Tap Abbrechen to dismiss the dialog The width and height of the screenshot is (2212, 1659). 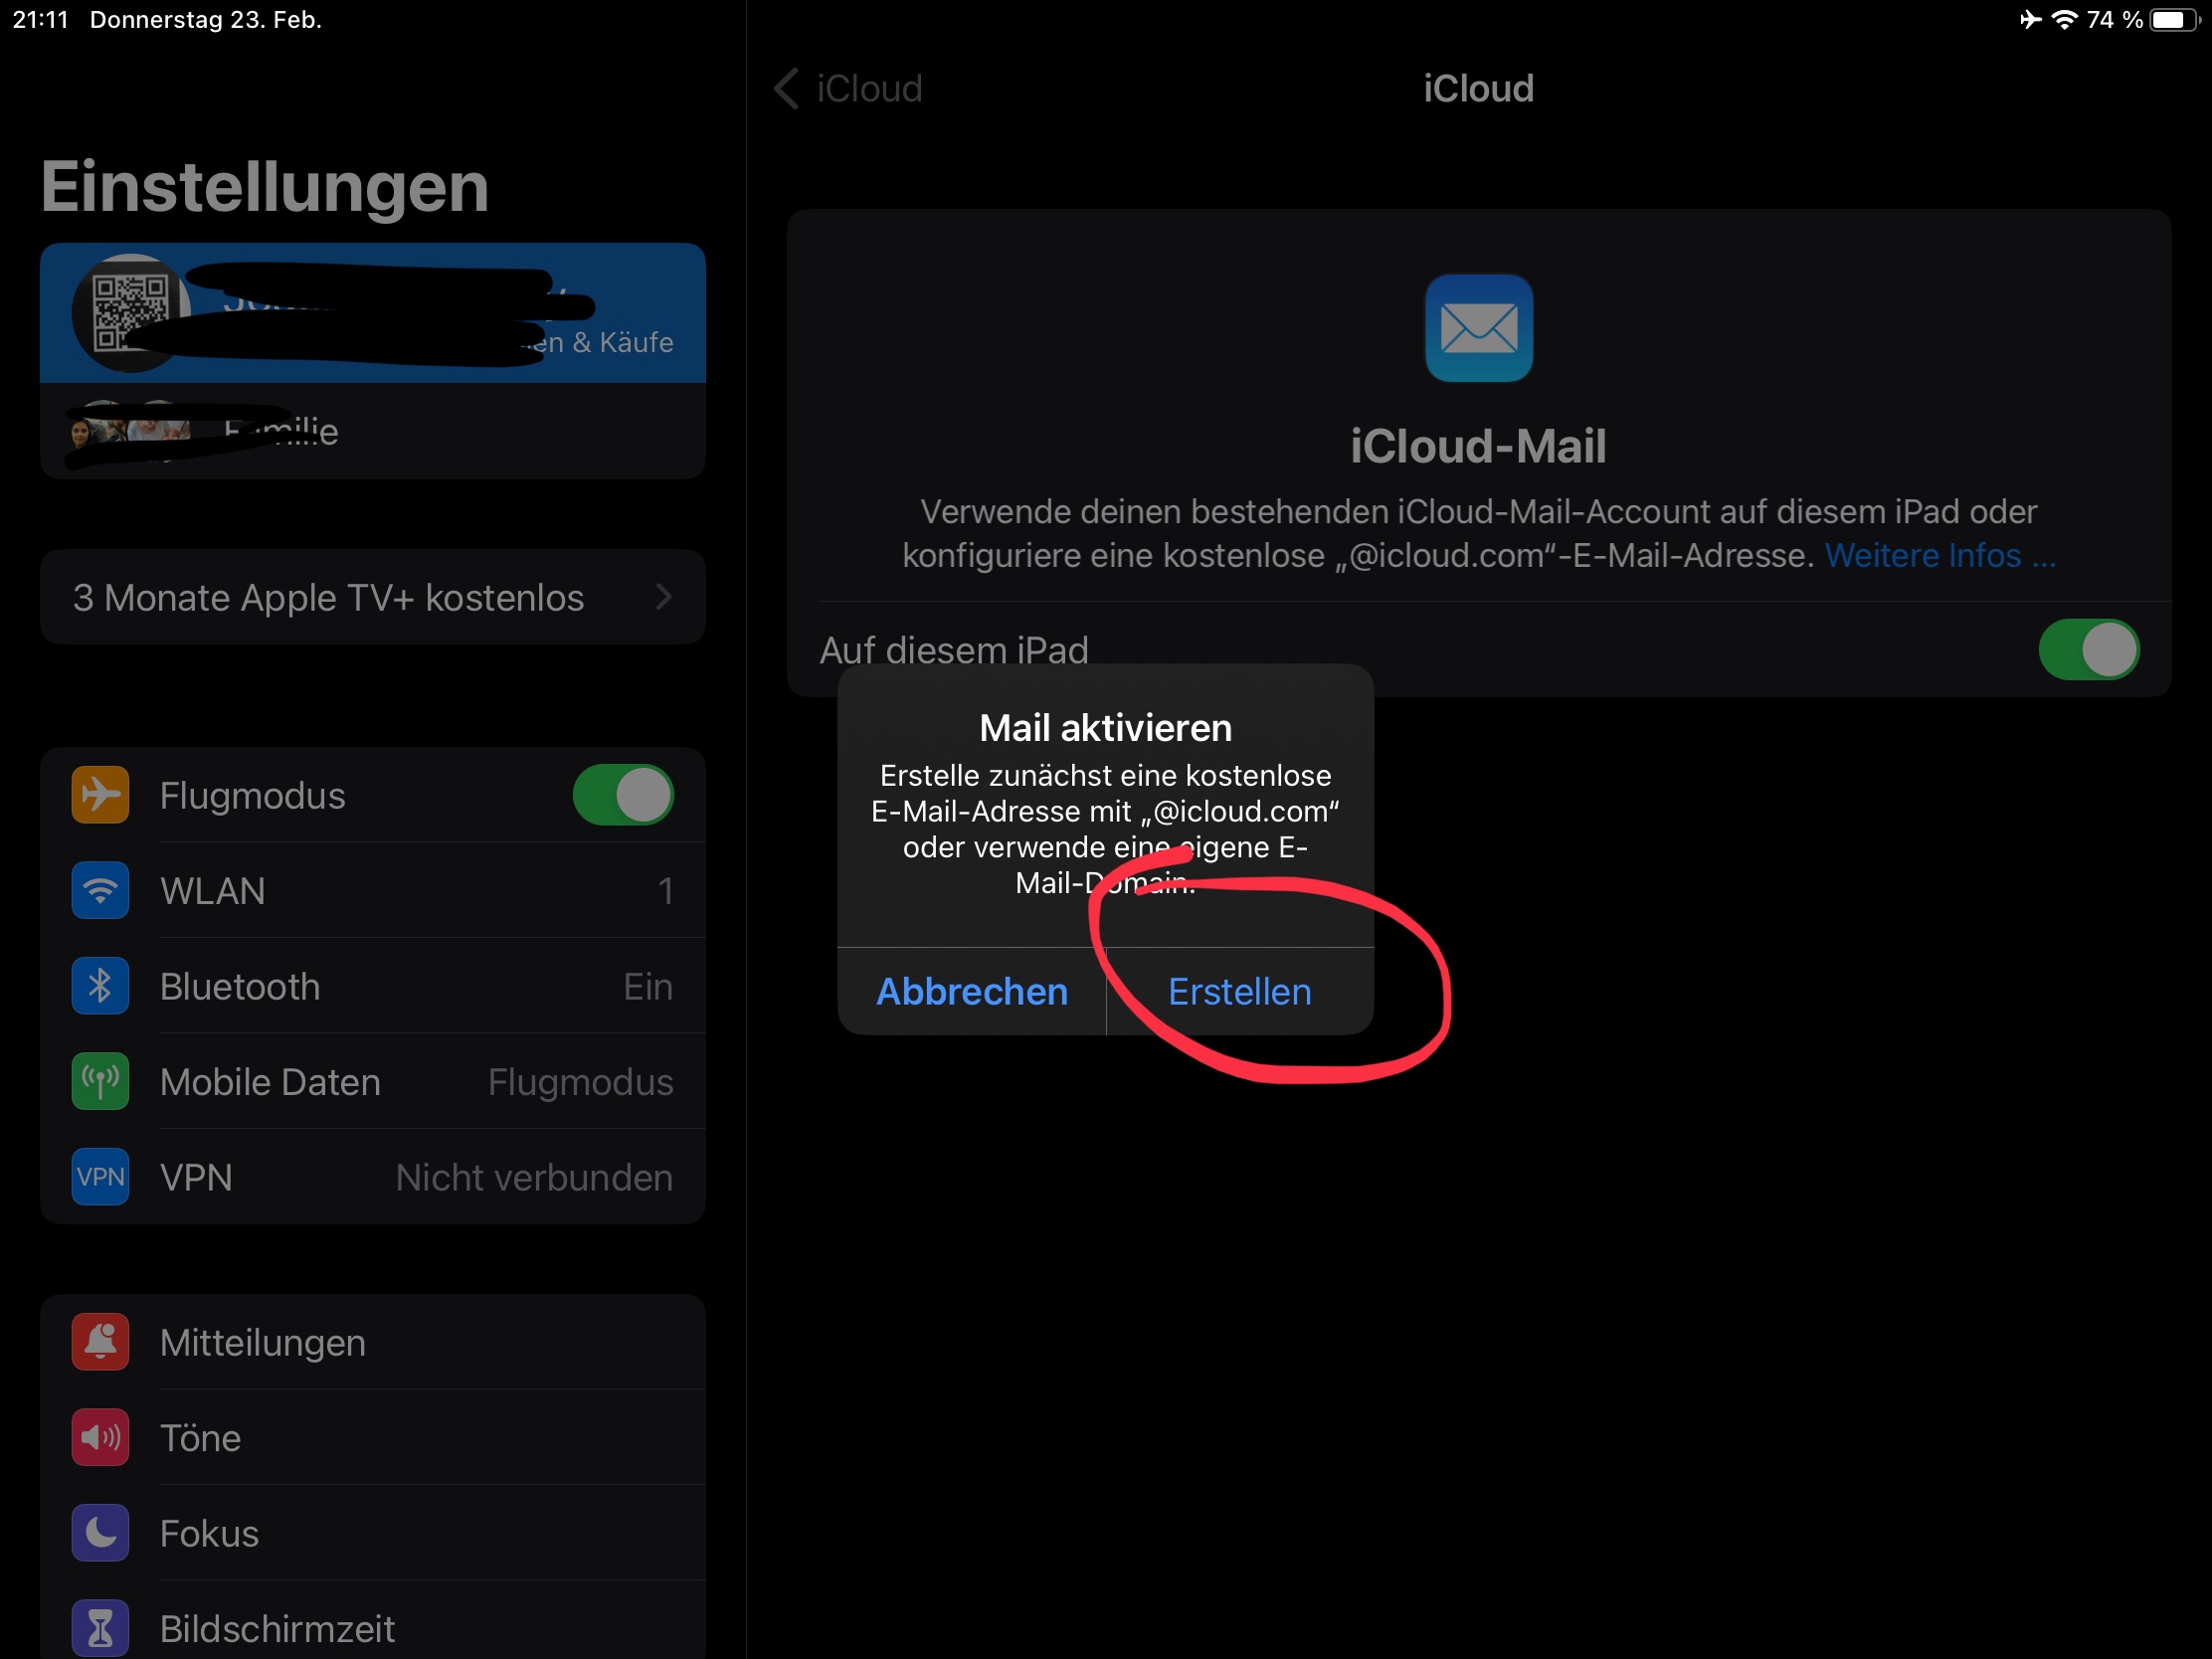[x=972, y=992]
